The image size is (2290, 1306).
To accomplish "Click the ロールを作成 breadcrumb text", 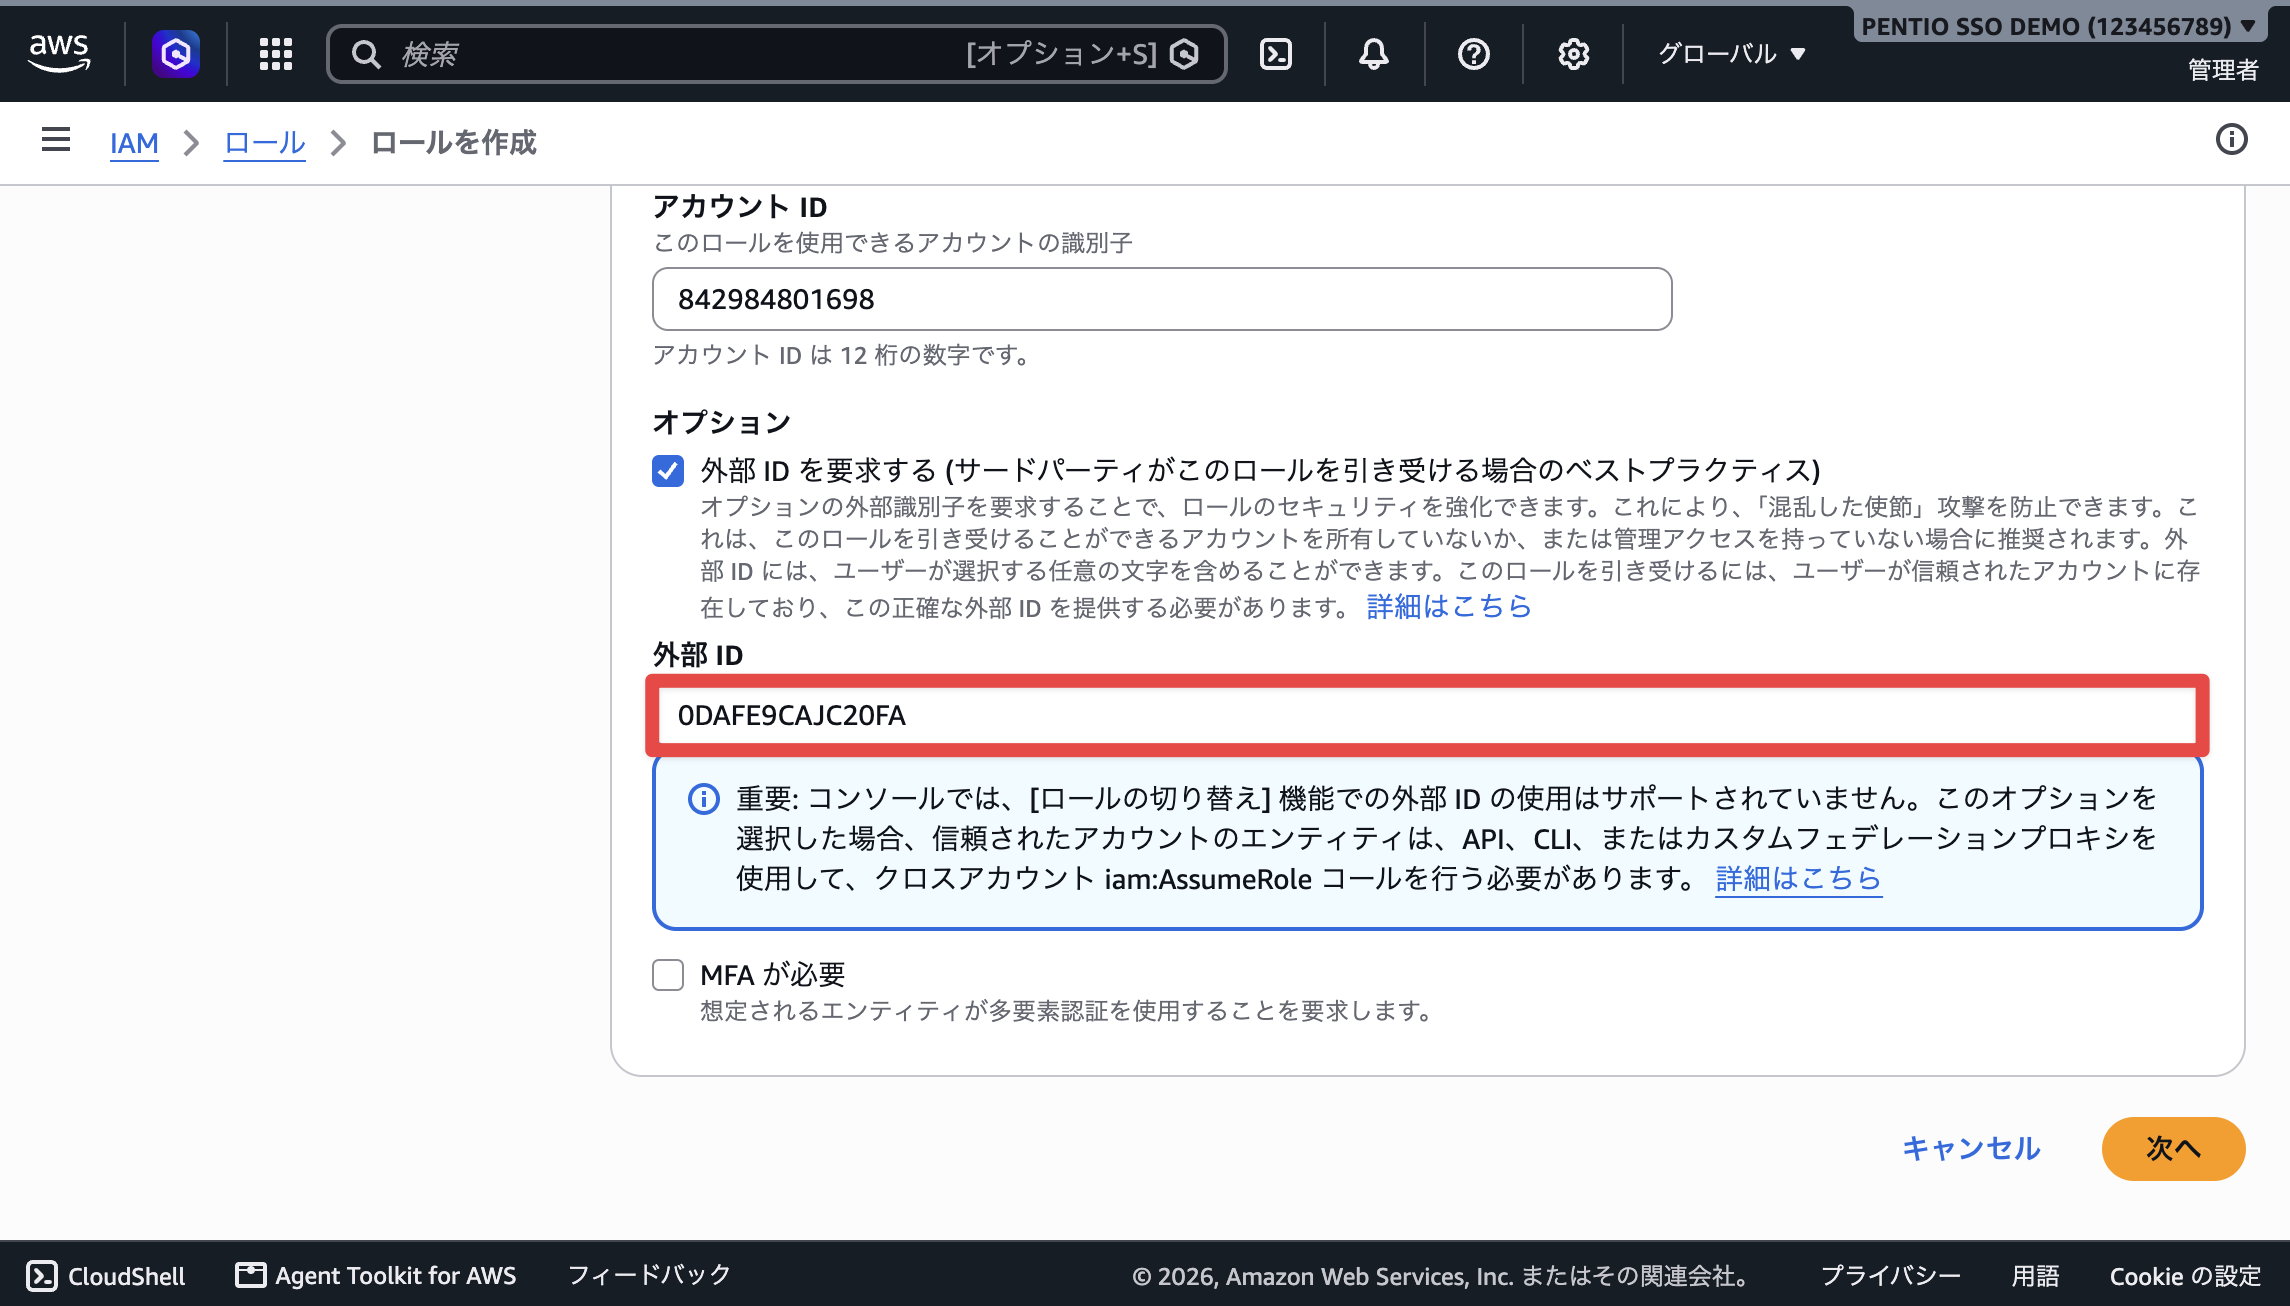I will point(454,143).
